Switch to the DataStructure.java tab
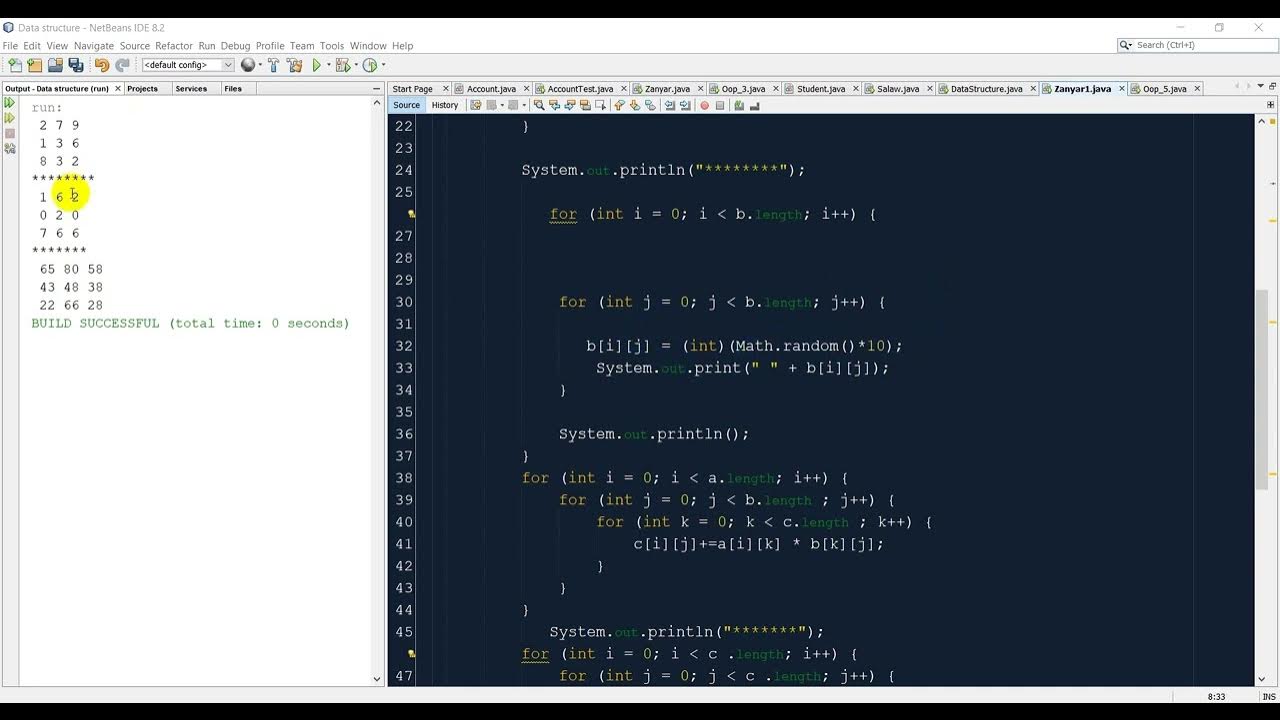Image resolution: width=1280 pixels, height=720 pixels. pos(986,89)
